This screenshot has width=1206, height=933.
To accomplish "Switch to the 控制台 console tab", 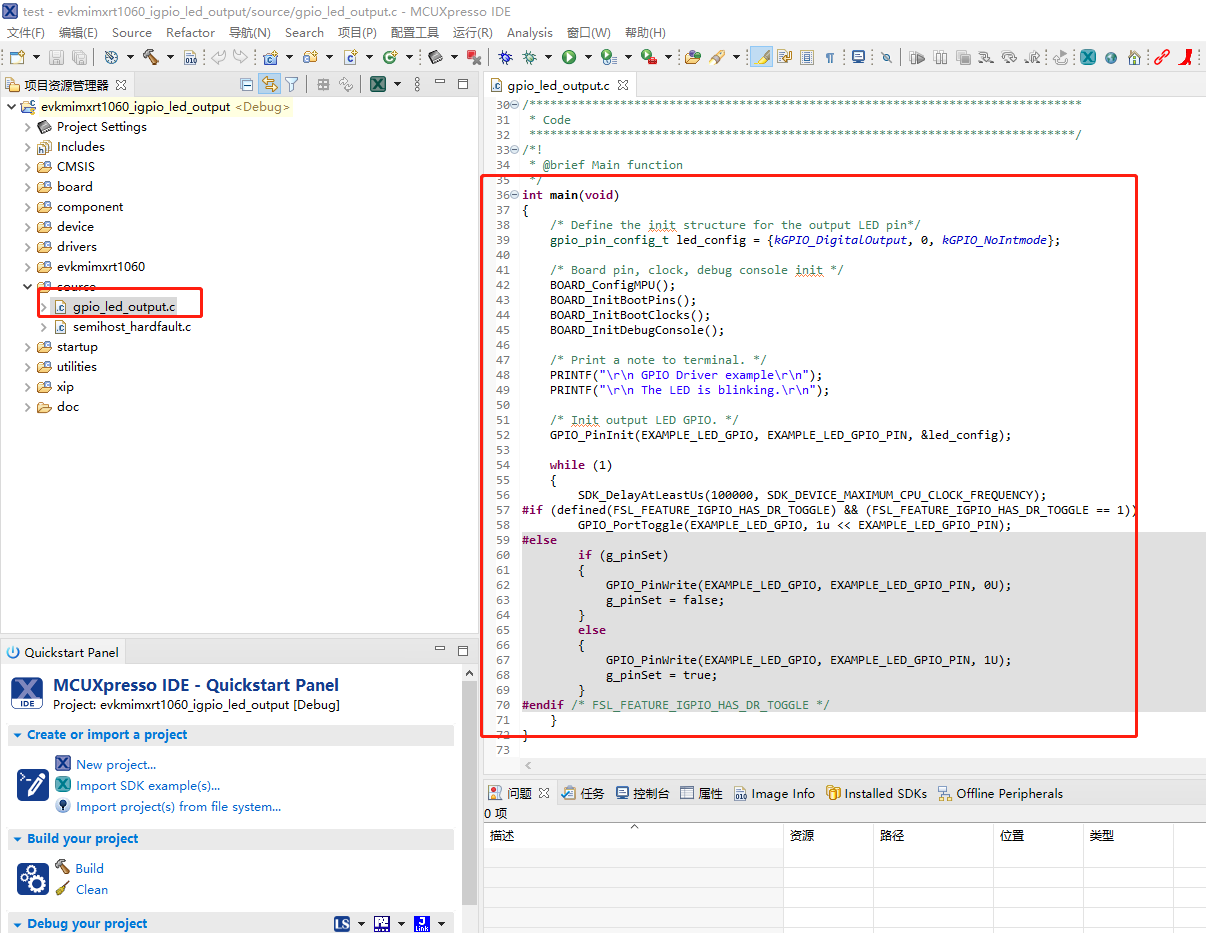I will [642, 793].
